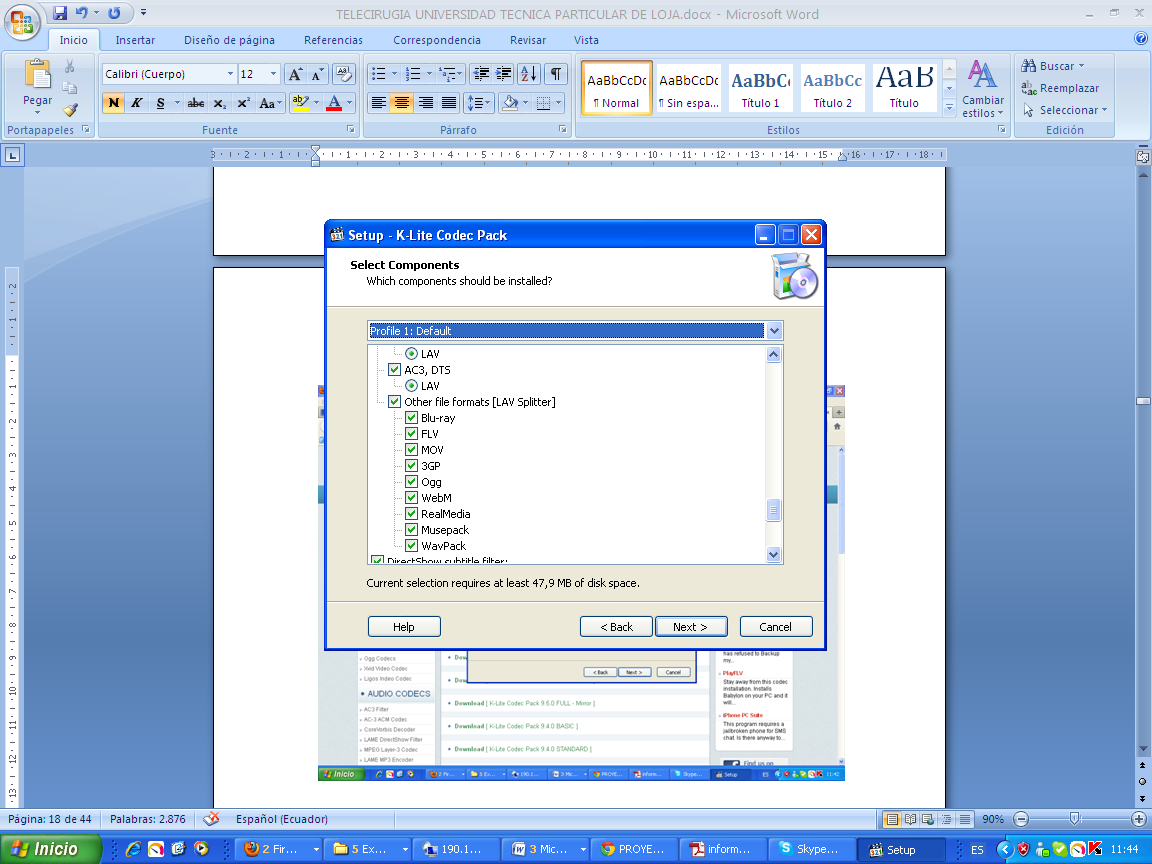Screen dimensions: 1152x864
Task: Open the Diseño de página tab
Action: [229, 40]
